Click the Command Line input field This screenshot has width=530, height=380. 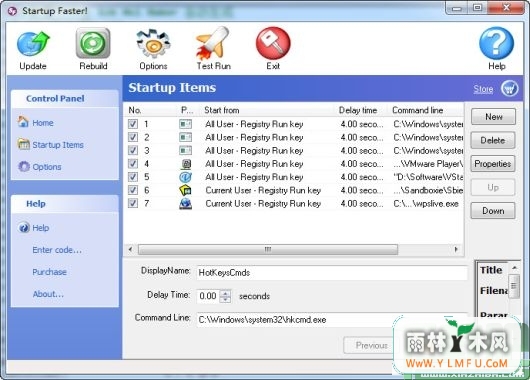332,320
